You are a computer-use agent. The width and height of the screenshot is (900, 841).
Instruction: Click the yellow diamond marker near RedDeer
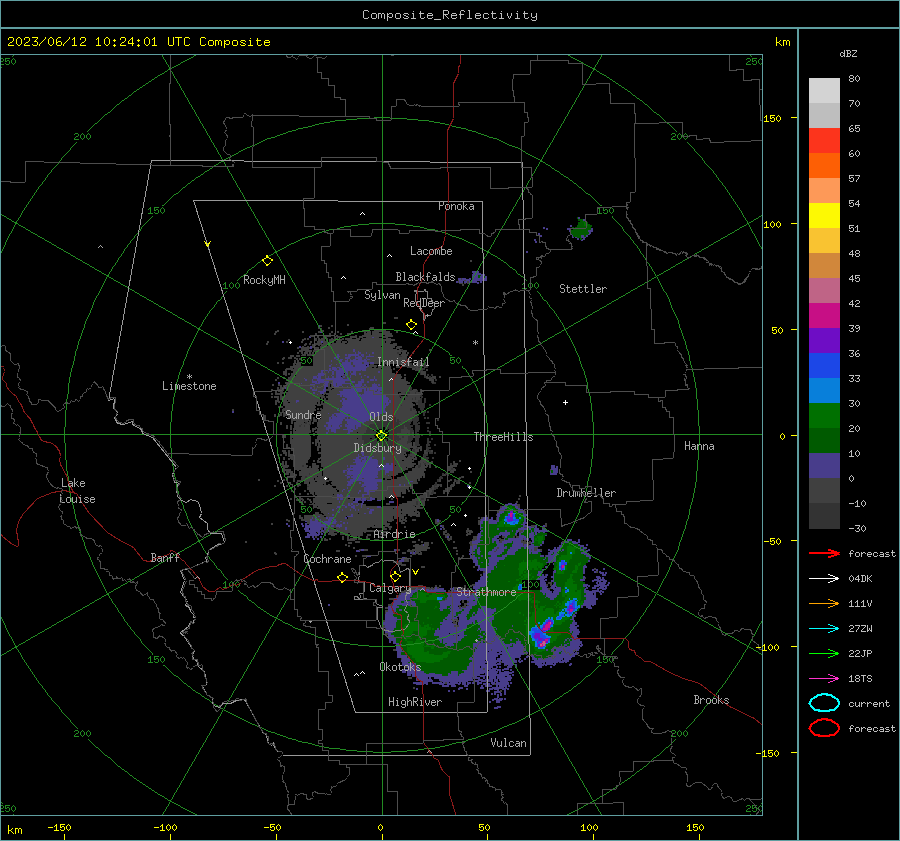412,325
